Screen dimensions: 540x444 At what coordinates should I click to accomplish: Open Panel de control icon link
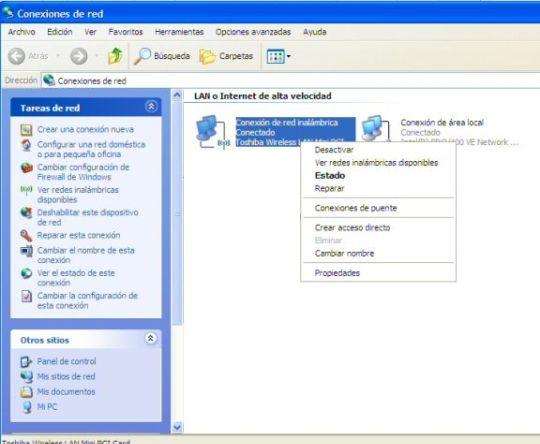click(x=26, y=361)
